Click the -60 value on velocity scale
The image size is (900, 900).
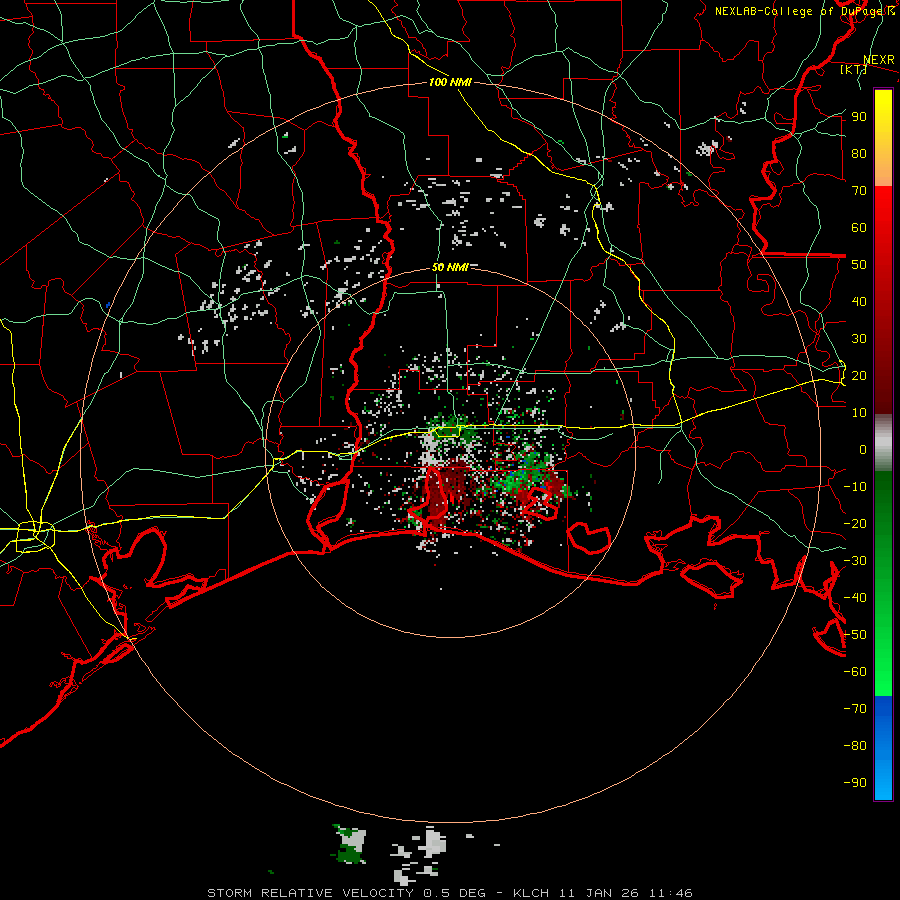coord(855,672)
